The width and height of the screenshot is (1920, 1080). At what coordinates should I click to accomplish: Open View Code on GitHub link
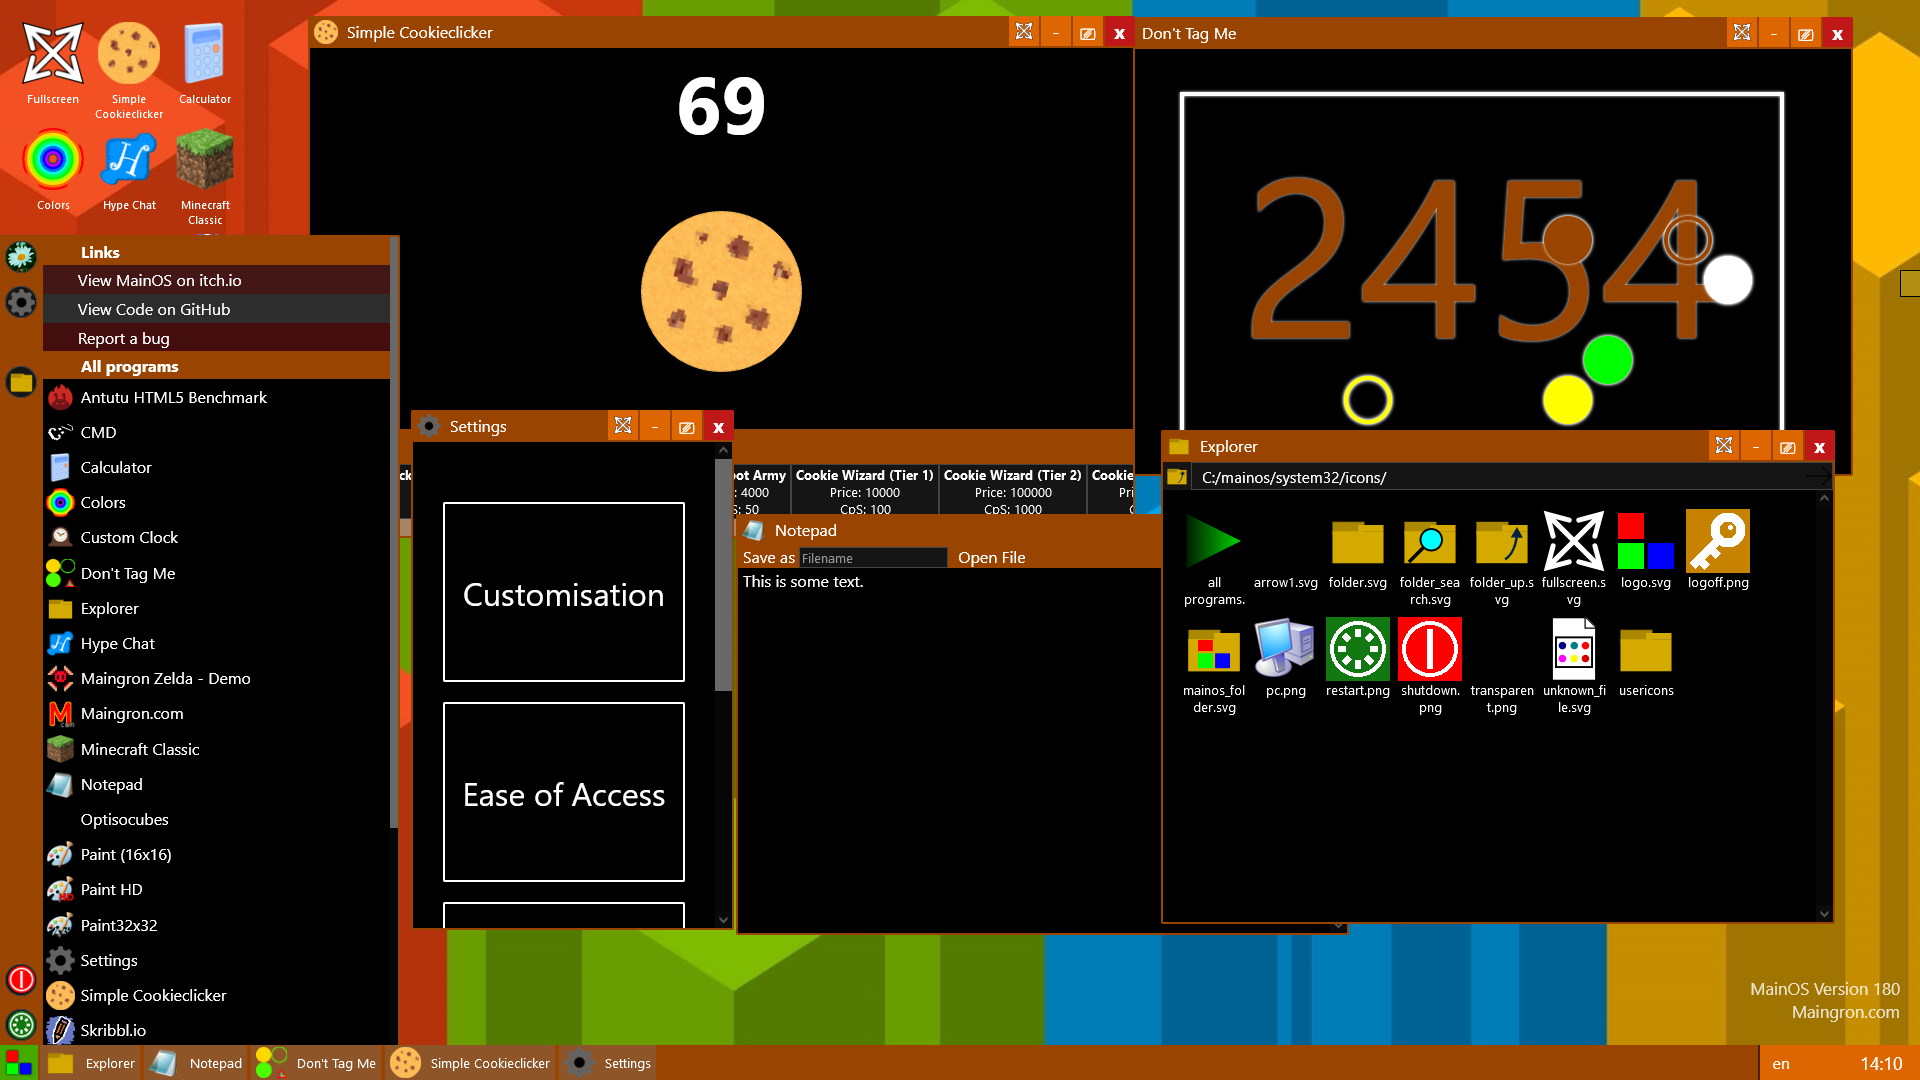click(x=154, y=309)
